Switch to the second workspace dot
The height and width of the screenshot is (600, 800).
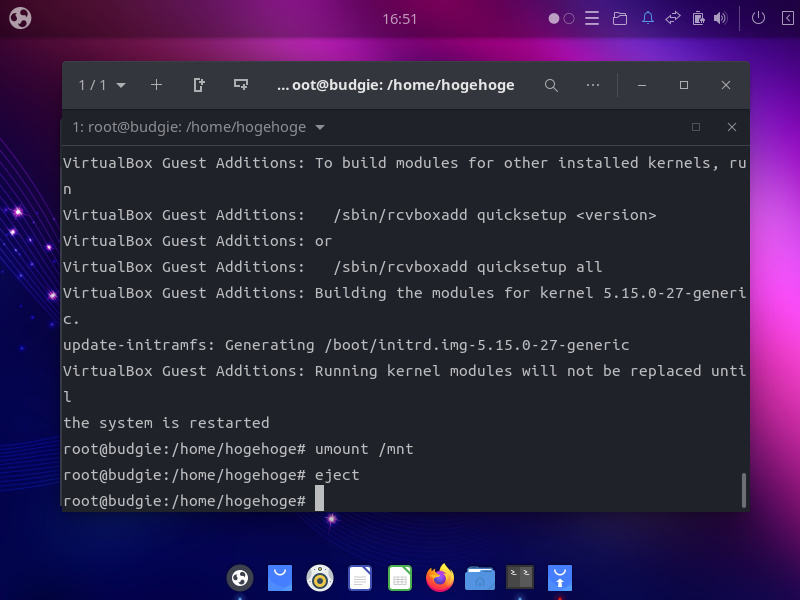(569, 19)
